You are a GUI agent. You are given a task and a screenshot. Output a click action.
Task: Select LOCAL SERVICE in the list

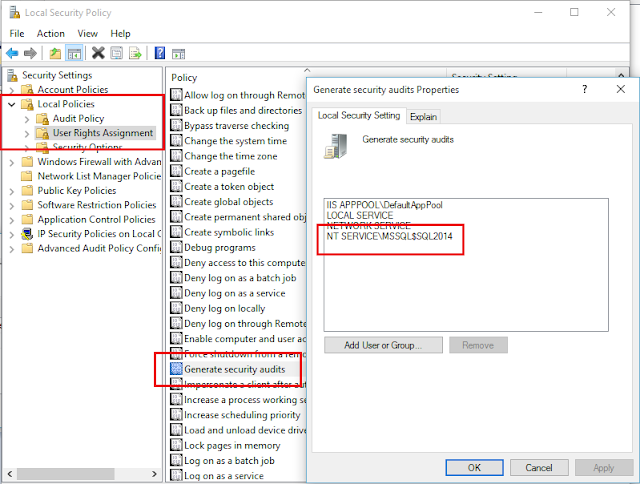(360, 215)
